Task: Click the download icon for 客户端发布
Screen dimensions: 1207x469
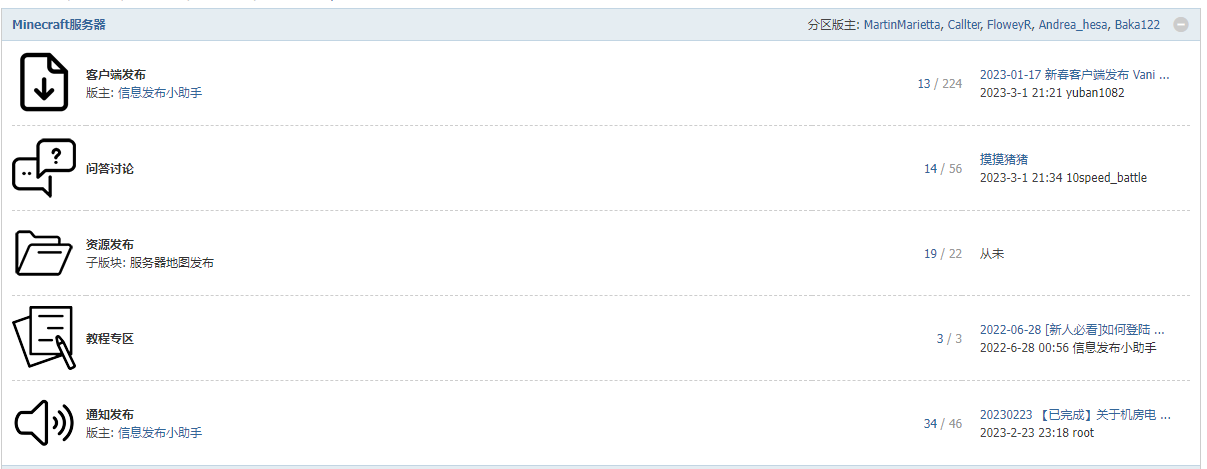Action: [44, 83]
